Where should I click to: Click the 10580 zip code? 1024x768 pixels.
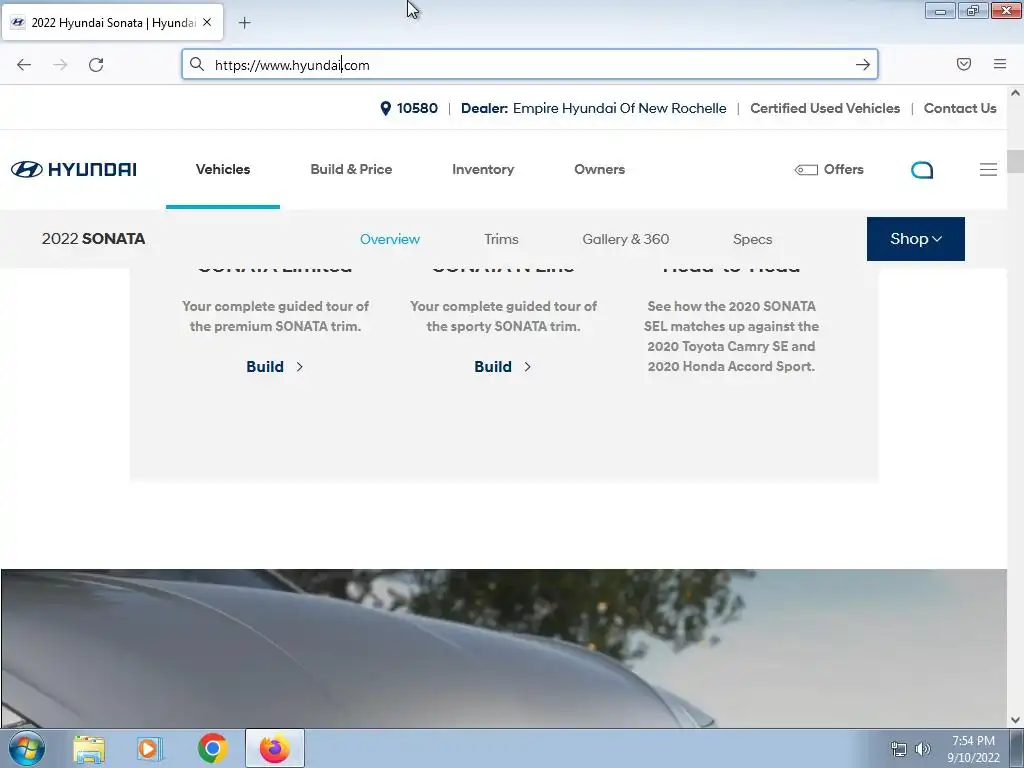(417, 108)
